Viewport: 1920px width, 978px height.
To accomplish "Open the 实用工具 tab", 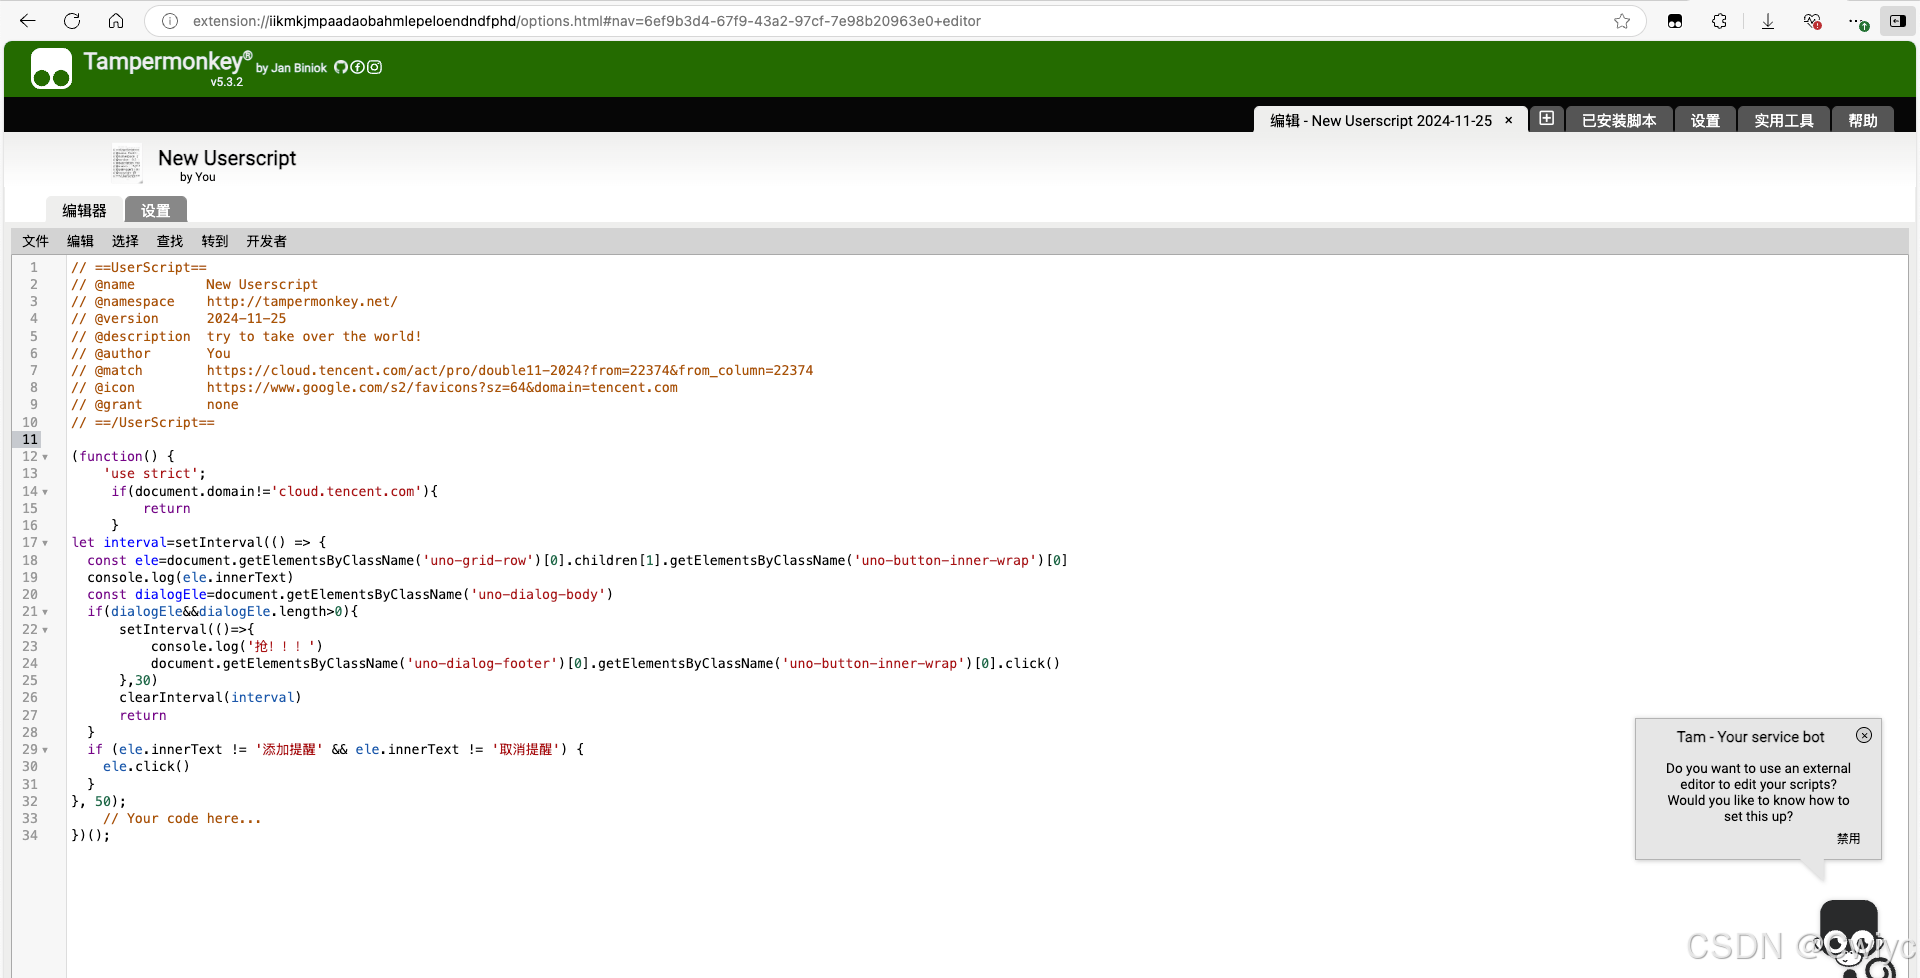I will tap(1784, 120).
